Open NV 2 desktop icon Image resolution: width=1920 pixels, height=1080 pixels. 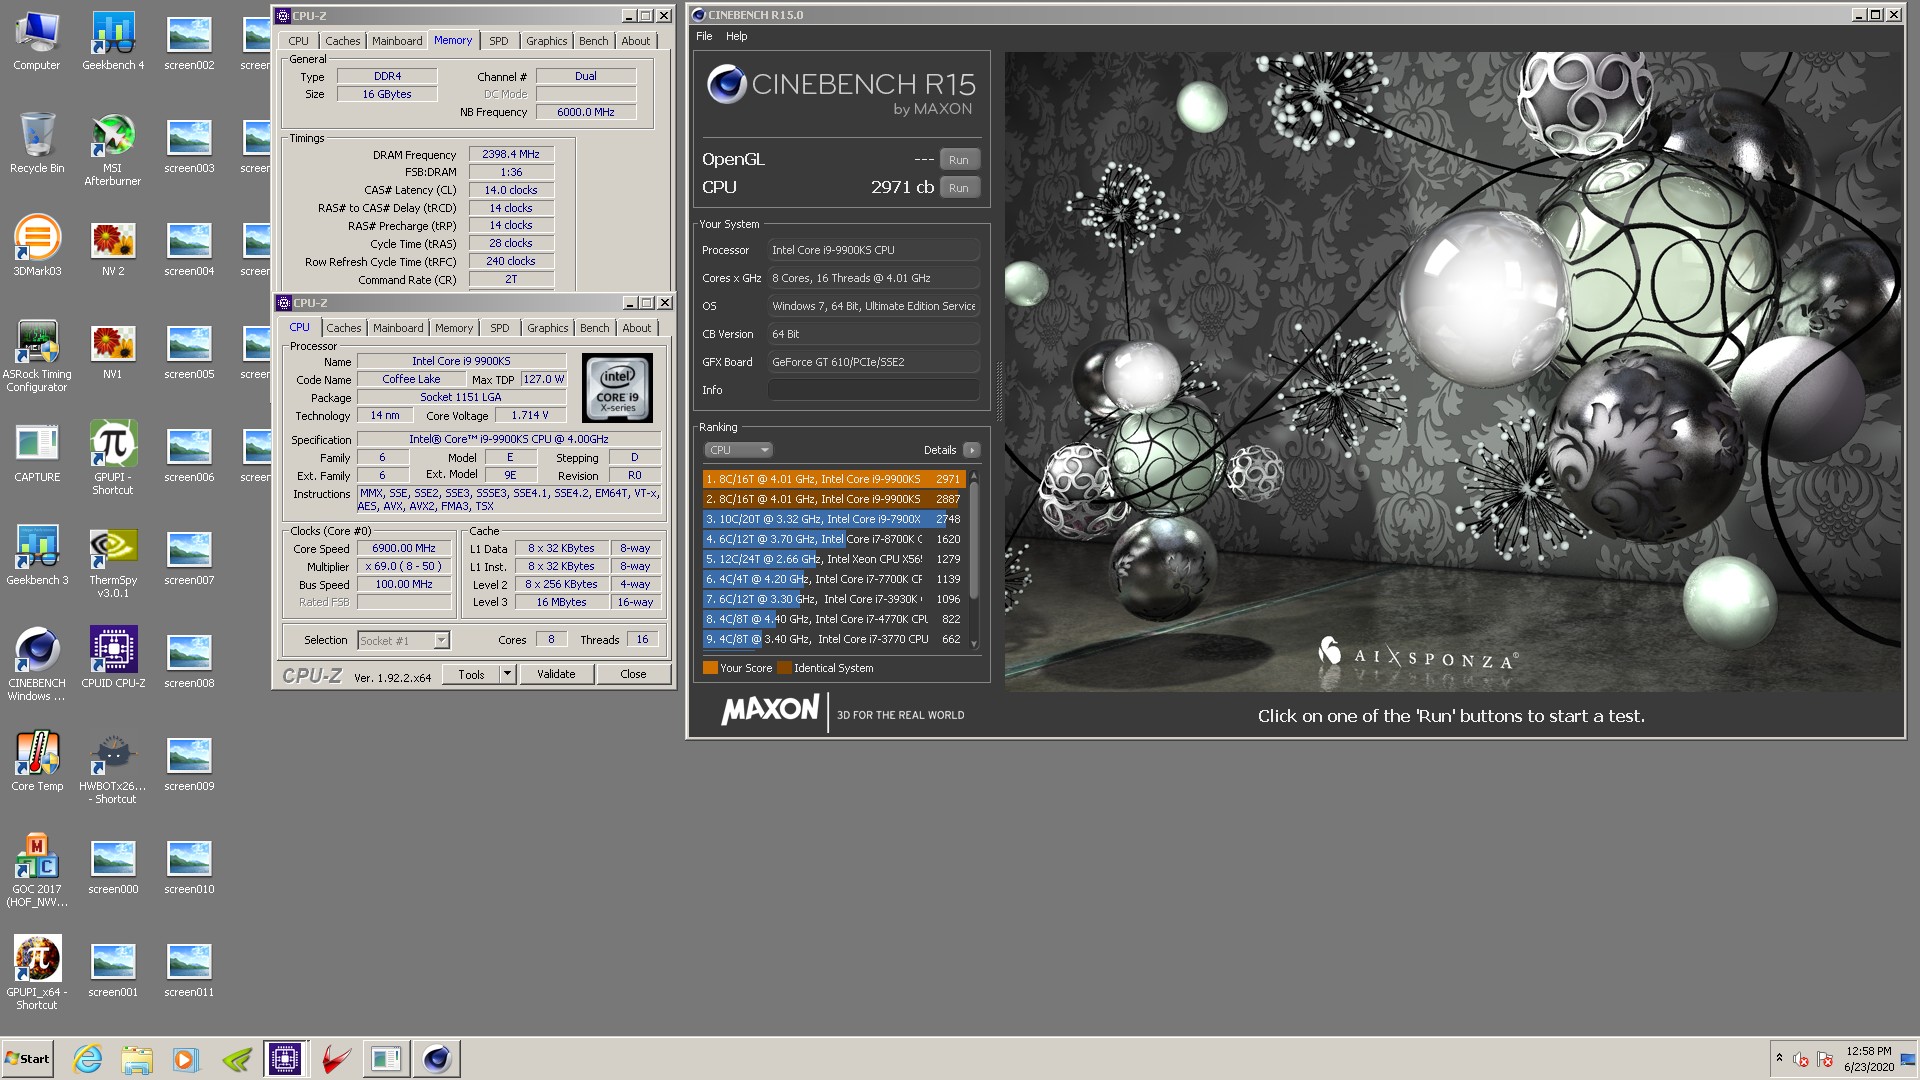pos(113,247)
